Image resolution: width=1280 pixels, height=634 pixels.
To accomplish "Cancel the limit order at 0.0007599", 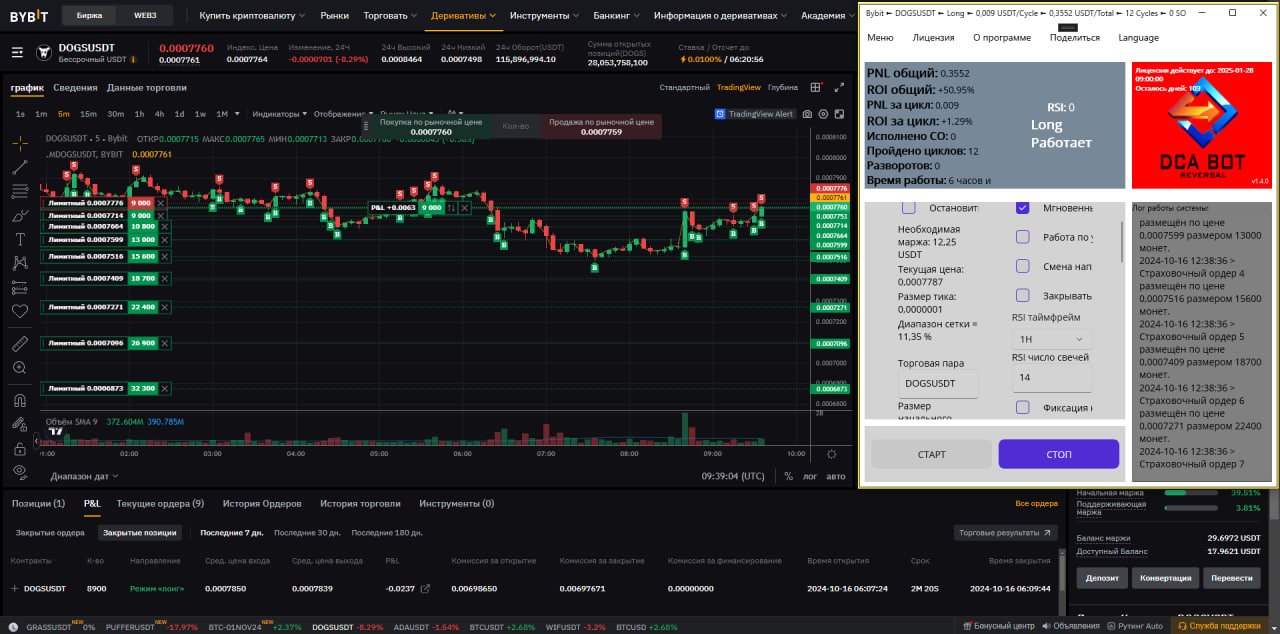I will point(165,240).
